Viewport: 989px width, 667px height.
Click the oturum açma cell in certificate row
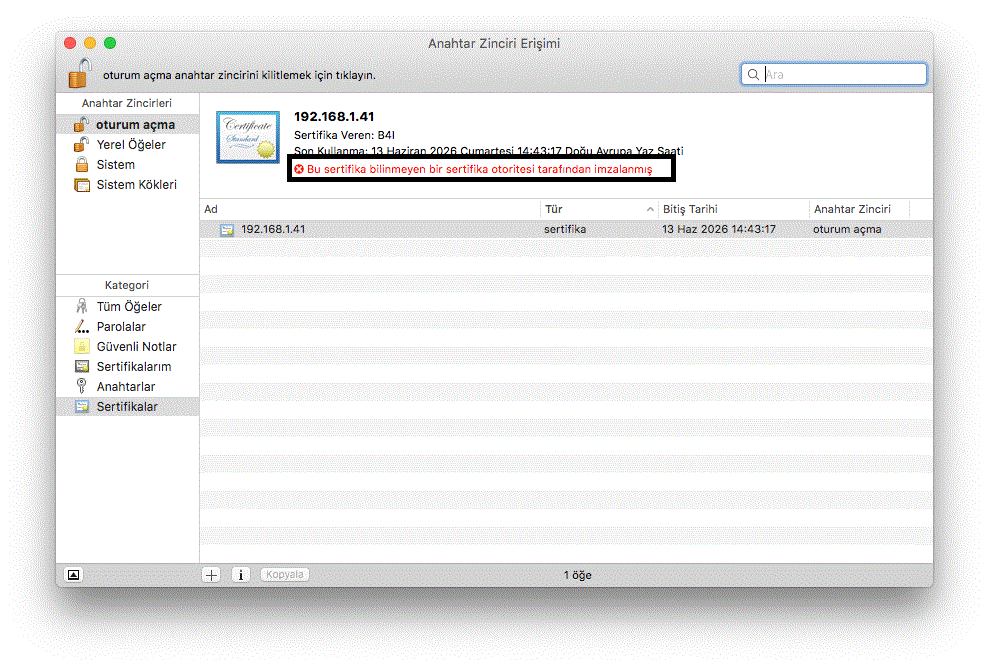(x=847, y=229)
